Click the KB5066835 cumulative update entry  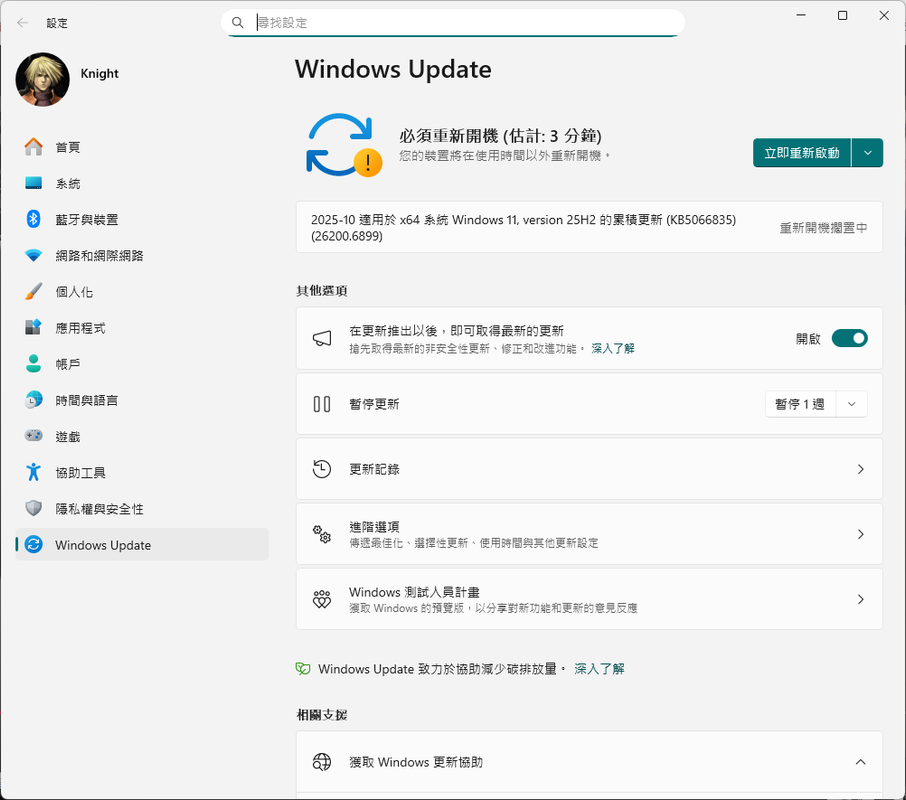589,227
